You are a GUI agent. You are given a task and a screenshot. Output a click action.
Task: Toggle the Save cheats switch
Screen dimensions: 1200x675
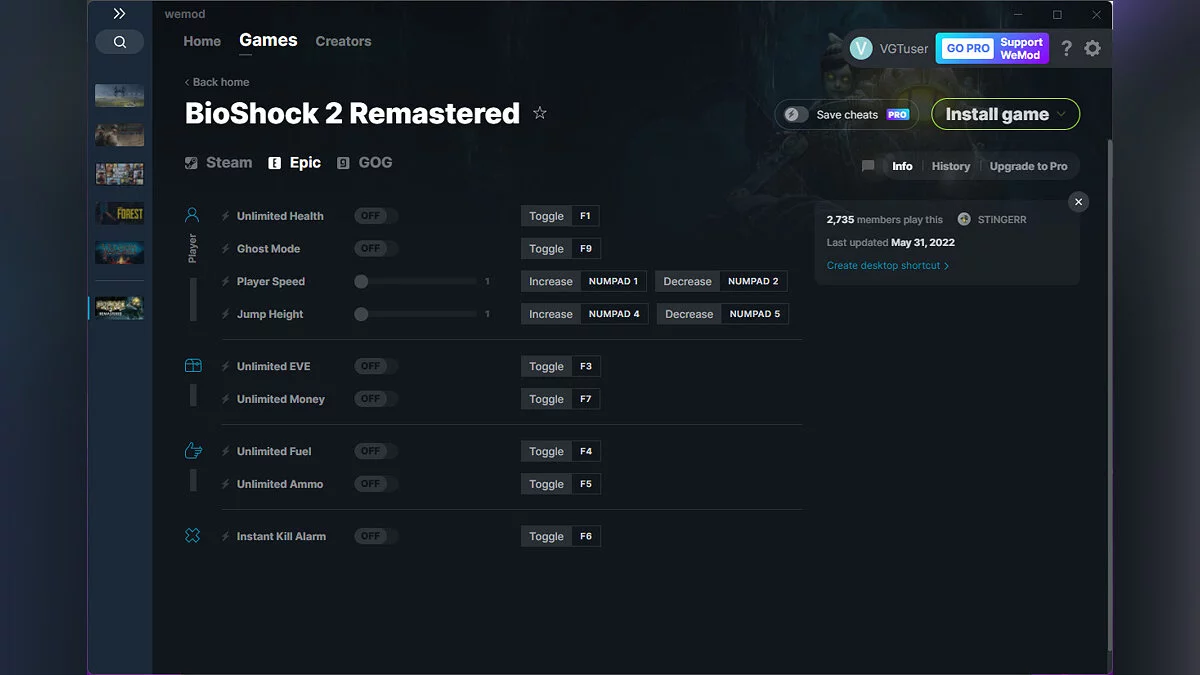pyautogui.click(x=796, y=114)
